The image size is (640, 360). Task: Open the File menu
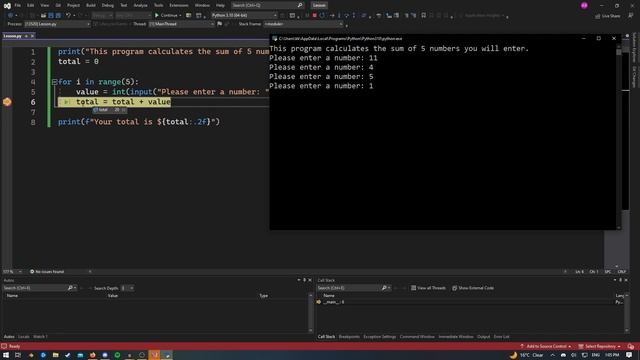pyautogui.click(x=18, y=5)
